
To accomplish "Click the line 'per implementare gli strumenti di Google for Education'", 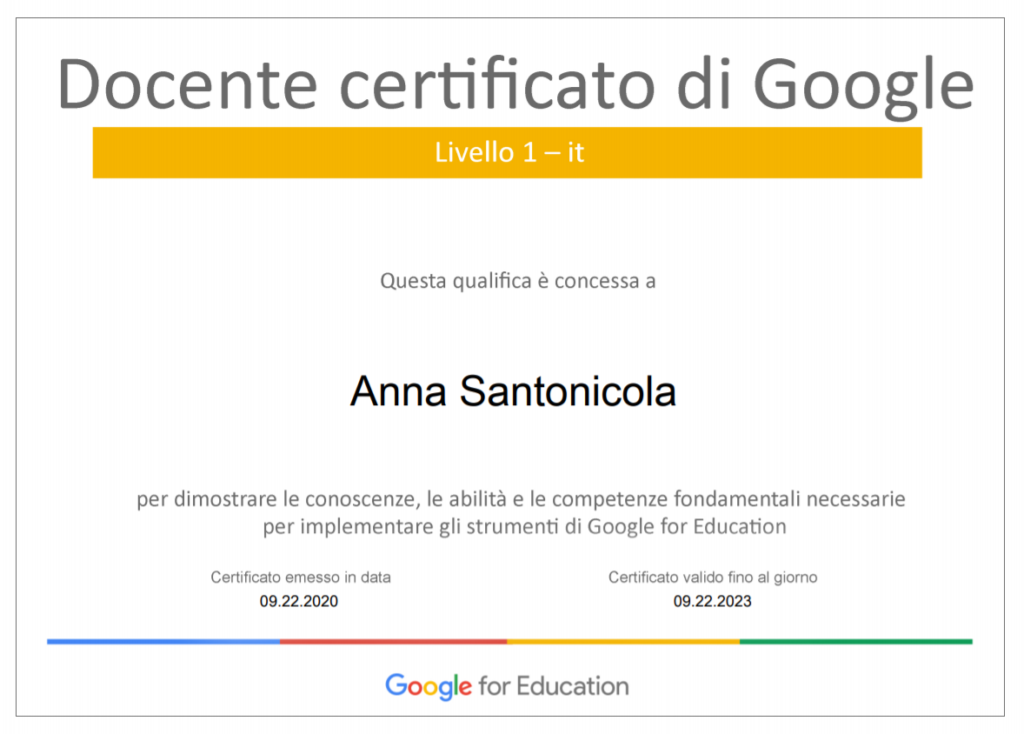I will [x=524, y=526].
